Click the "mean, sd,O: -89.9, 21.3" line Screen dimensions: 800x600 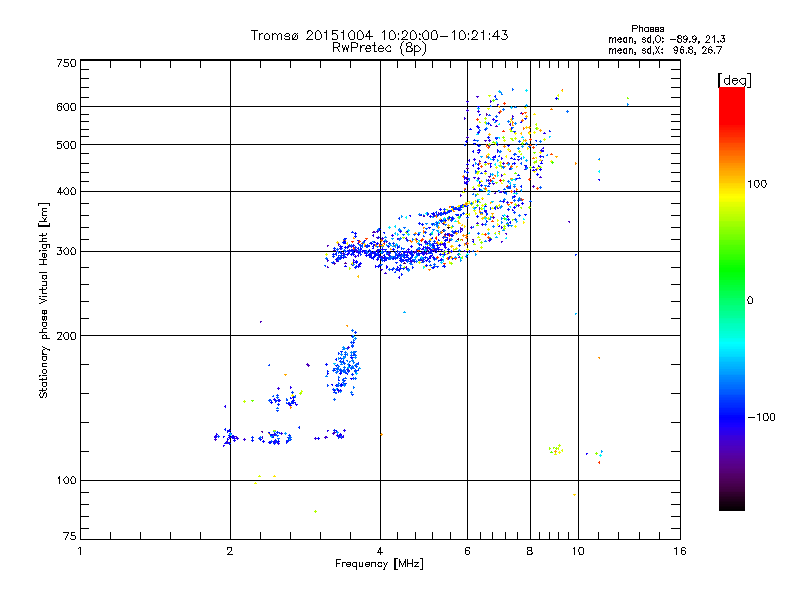point(666,39)
